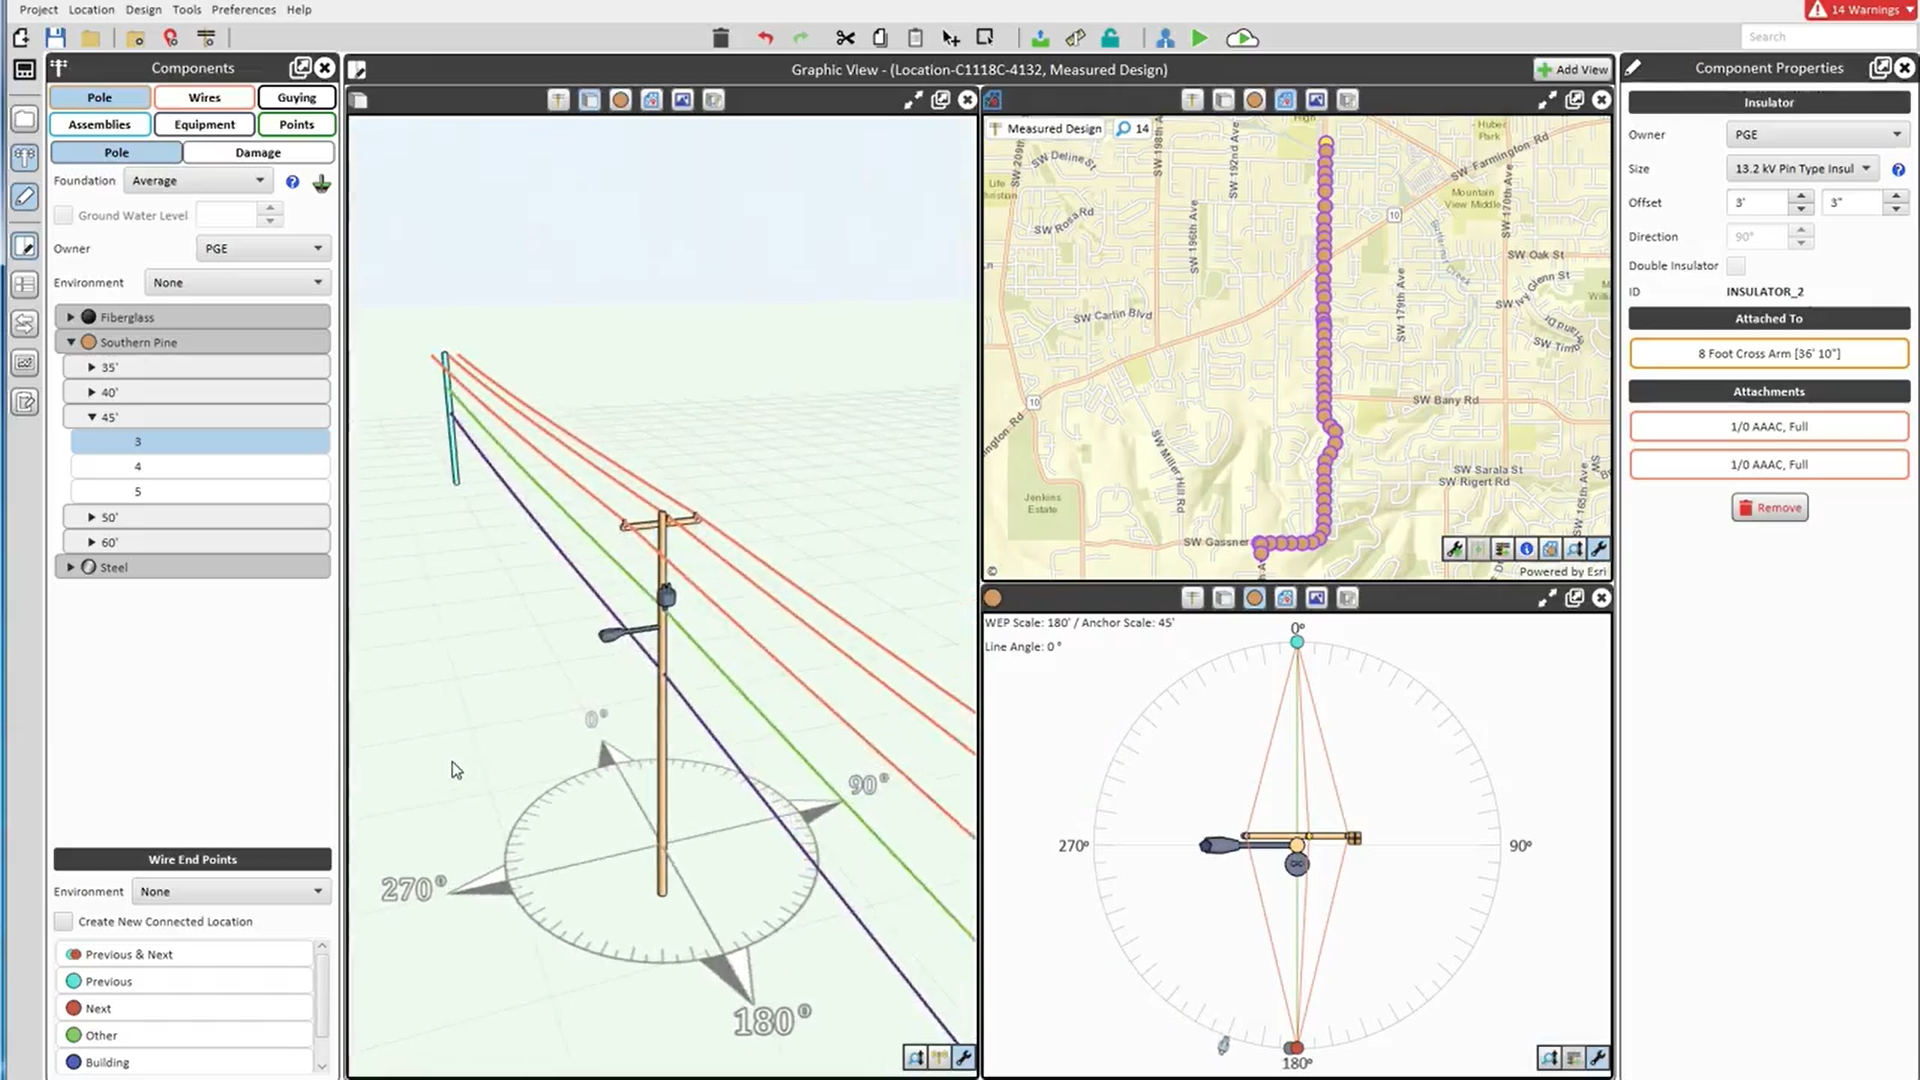Click the cloud analysis icon
Viewport: 1920px width, 1080px height.
[x=1241, y=38]
